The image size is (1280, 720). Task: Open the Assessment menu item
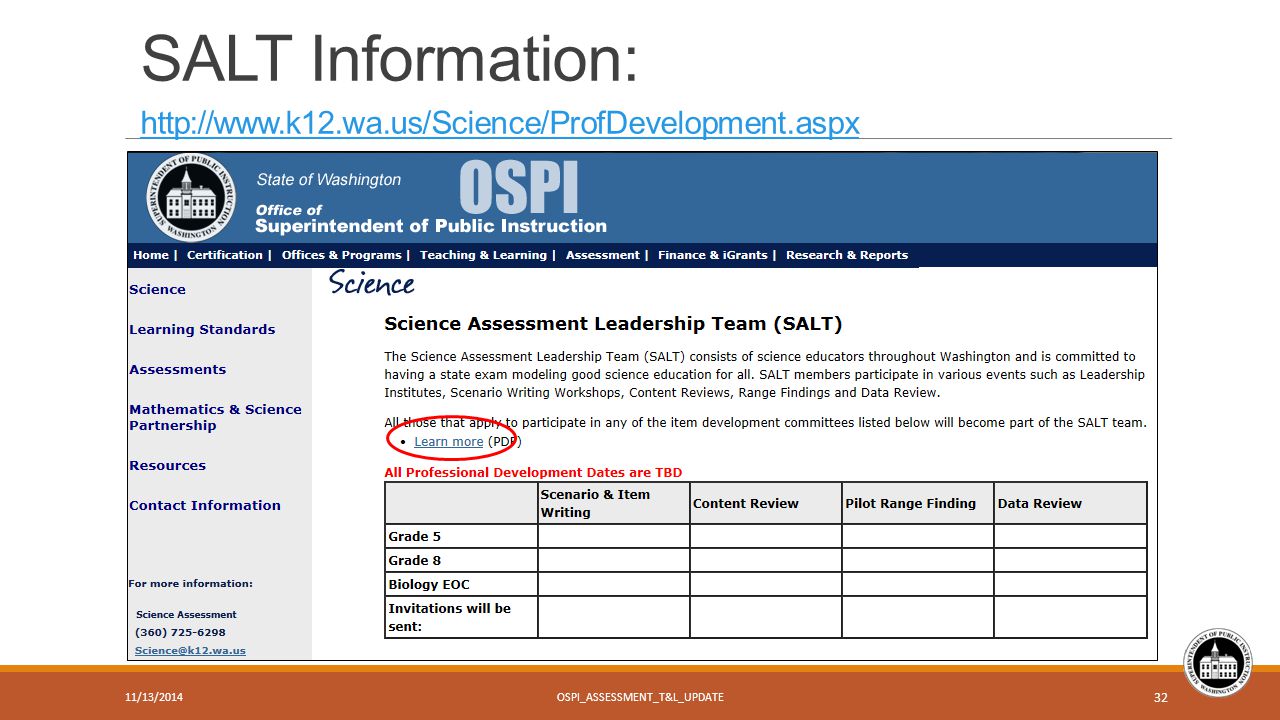(x=602, y=255)
